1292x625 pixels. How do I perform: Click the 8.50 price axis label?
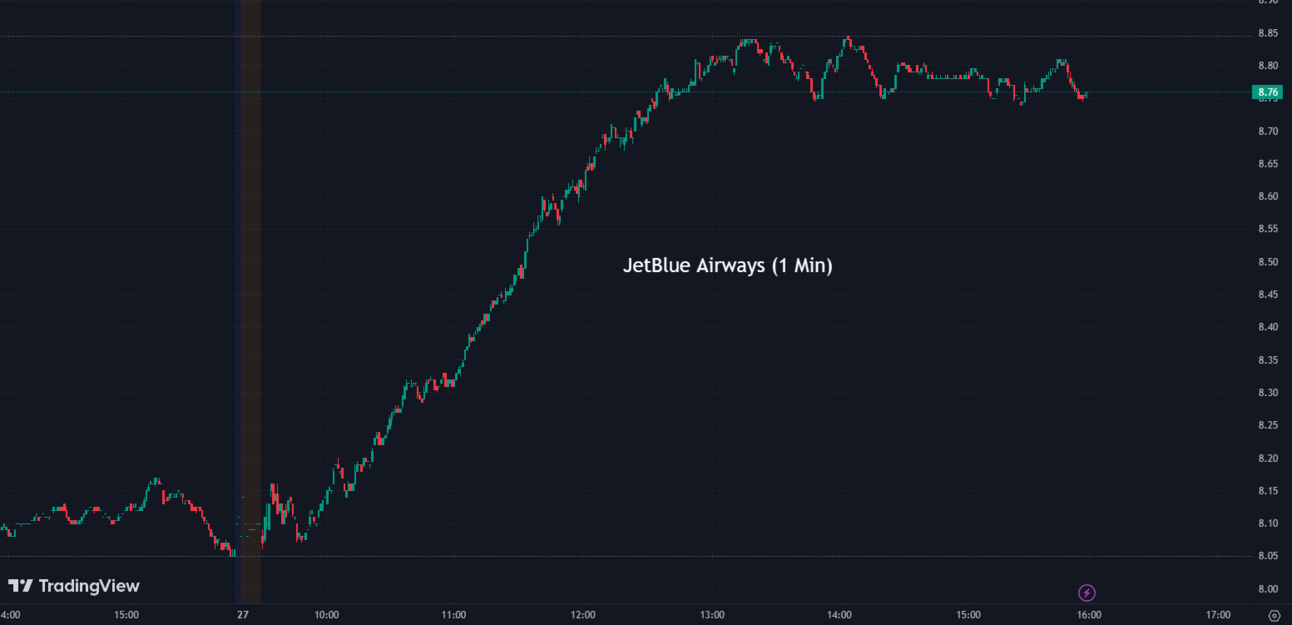click(x=1268, y=262)
